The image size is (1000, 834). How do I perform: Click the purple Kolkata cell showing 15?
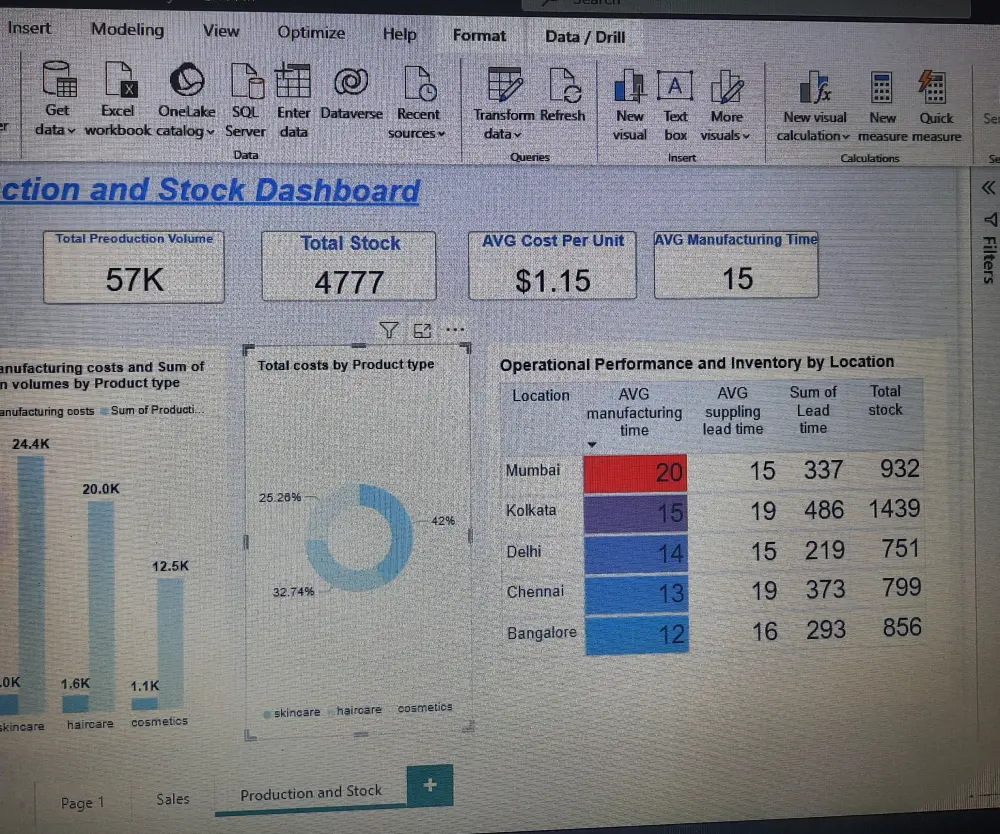click(x=636, y=513)
